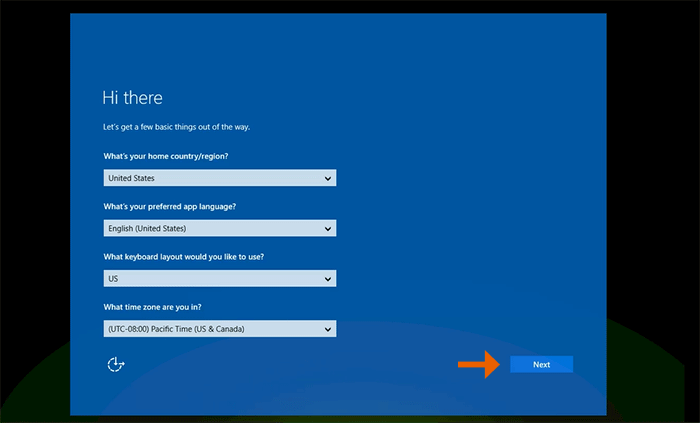Viewport: 700px width, 423px height.
Task: Click the 'Hi there' heading
Action: tap(133, 98)
